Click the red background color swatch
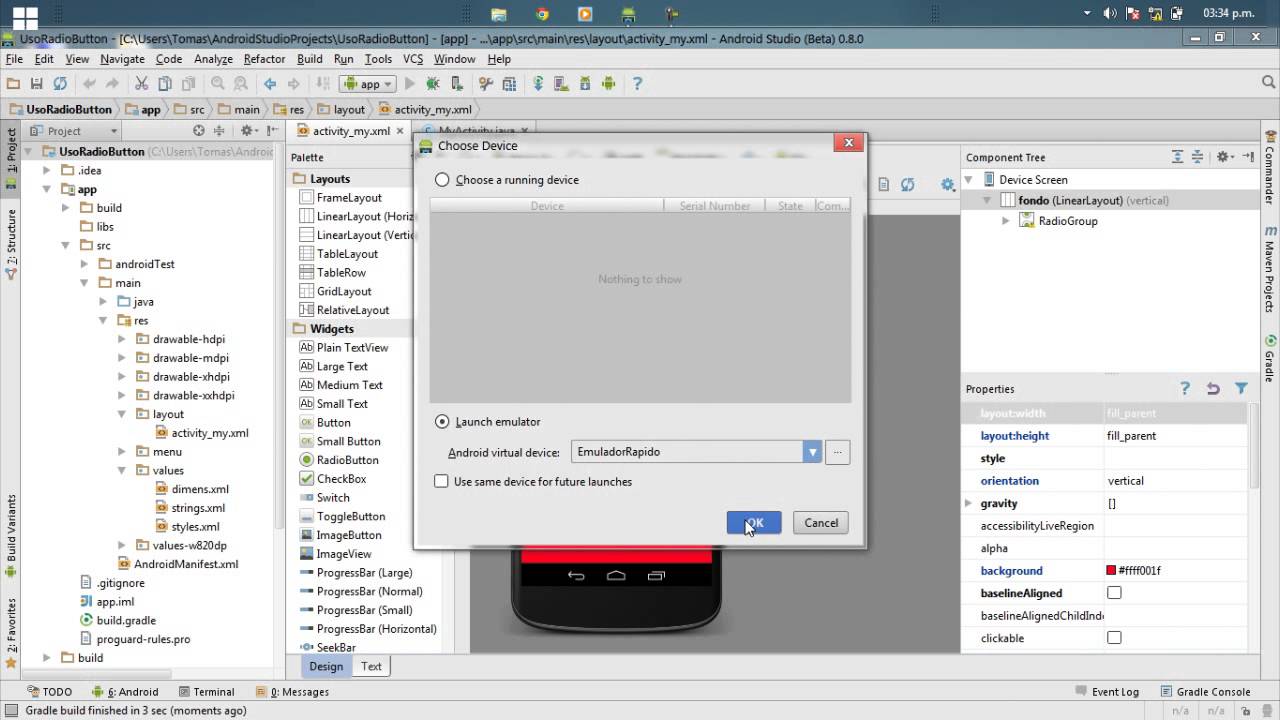Viewport: 1280px width, 720px height. pos(1111,571)
